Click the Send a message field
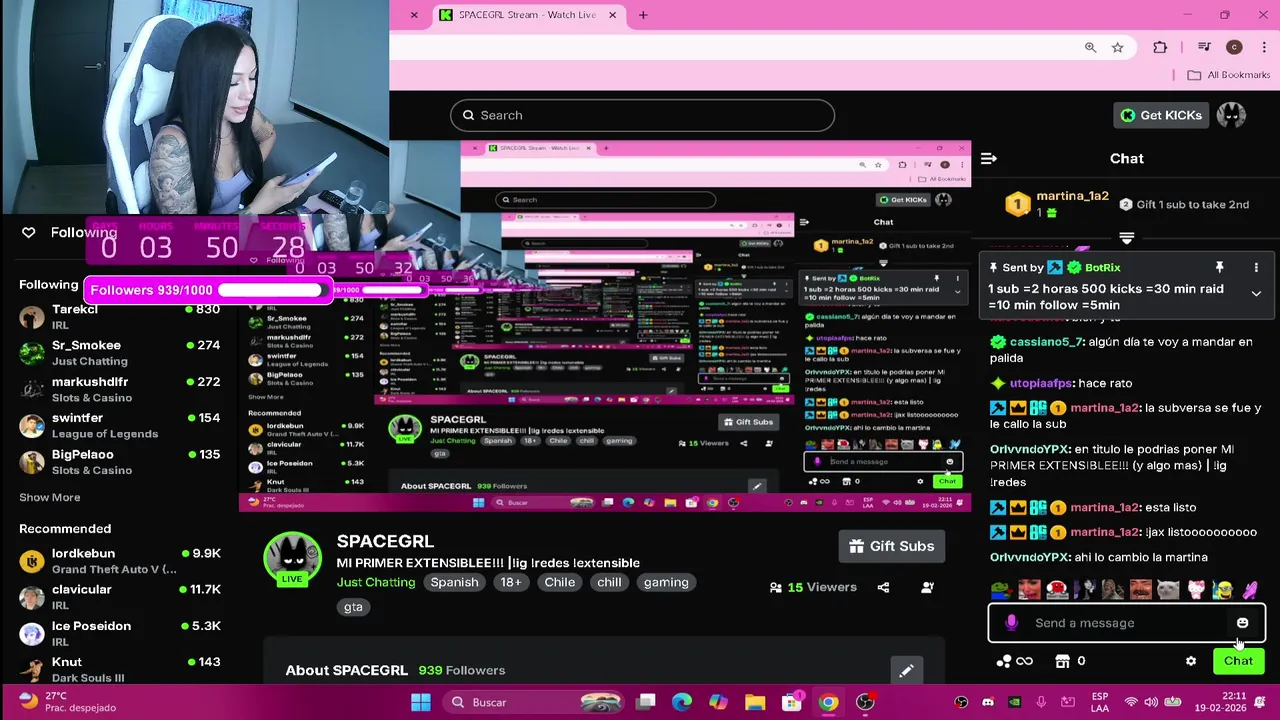 pos(1127,623)
